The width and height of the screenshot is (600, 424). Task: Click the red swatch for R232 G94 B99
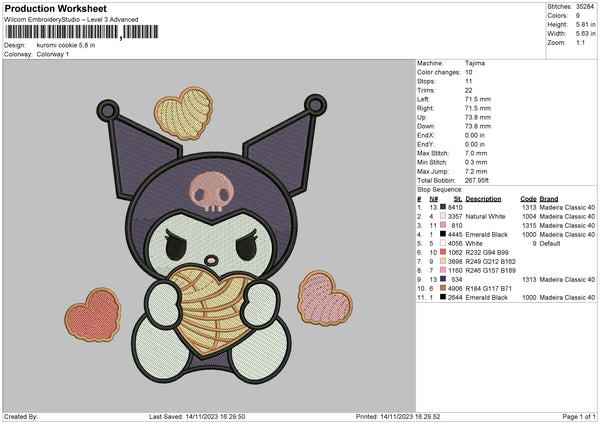click(x=443, y=252)
